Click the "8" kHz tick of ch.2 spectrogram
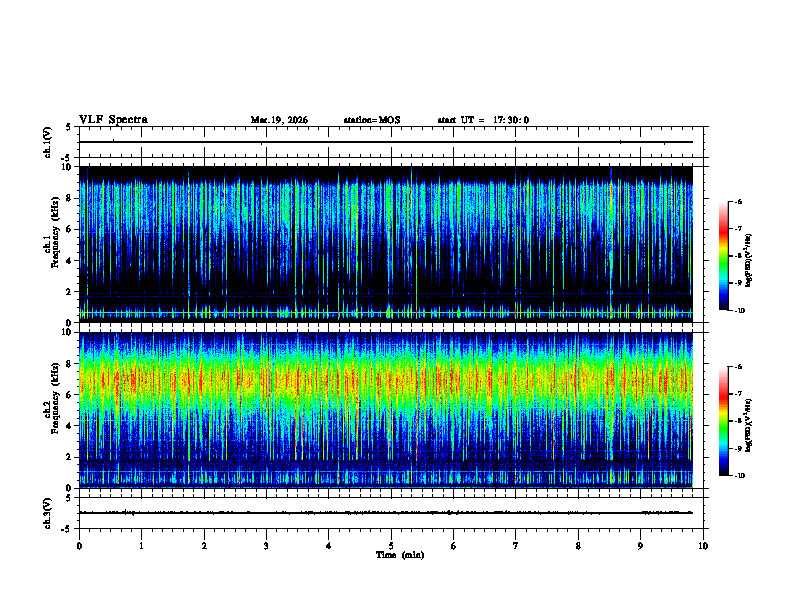 69,364
